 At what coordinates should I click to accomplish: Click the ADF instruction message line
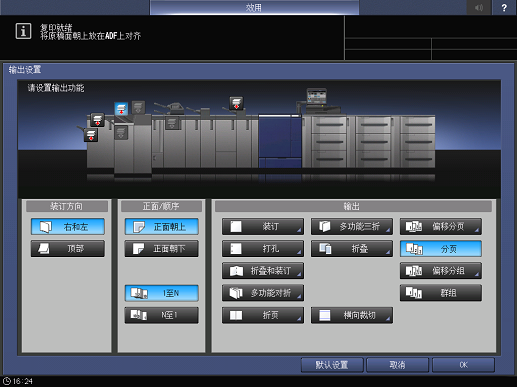pos(90,36)
